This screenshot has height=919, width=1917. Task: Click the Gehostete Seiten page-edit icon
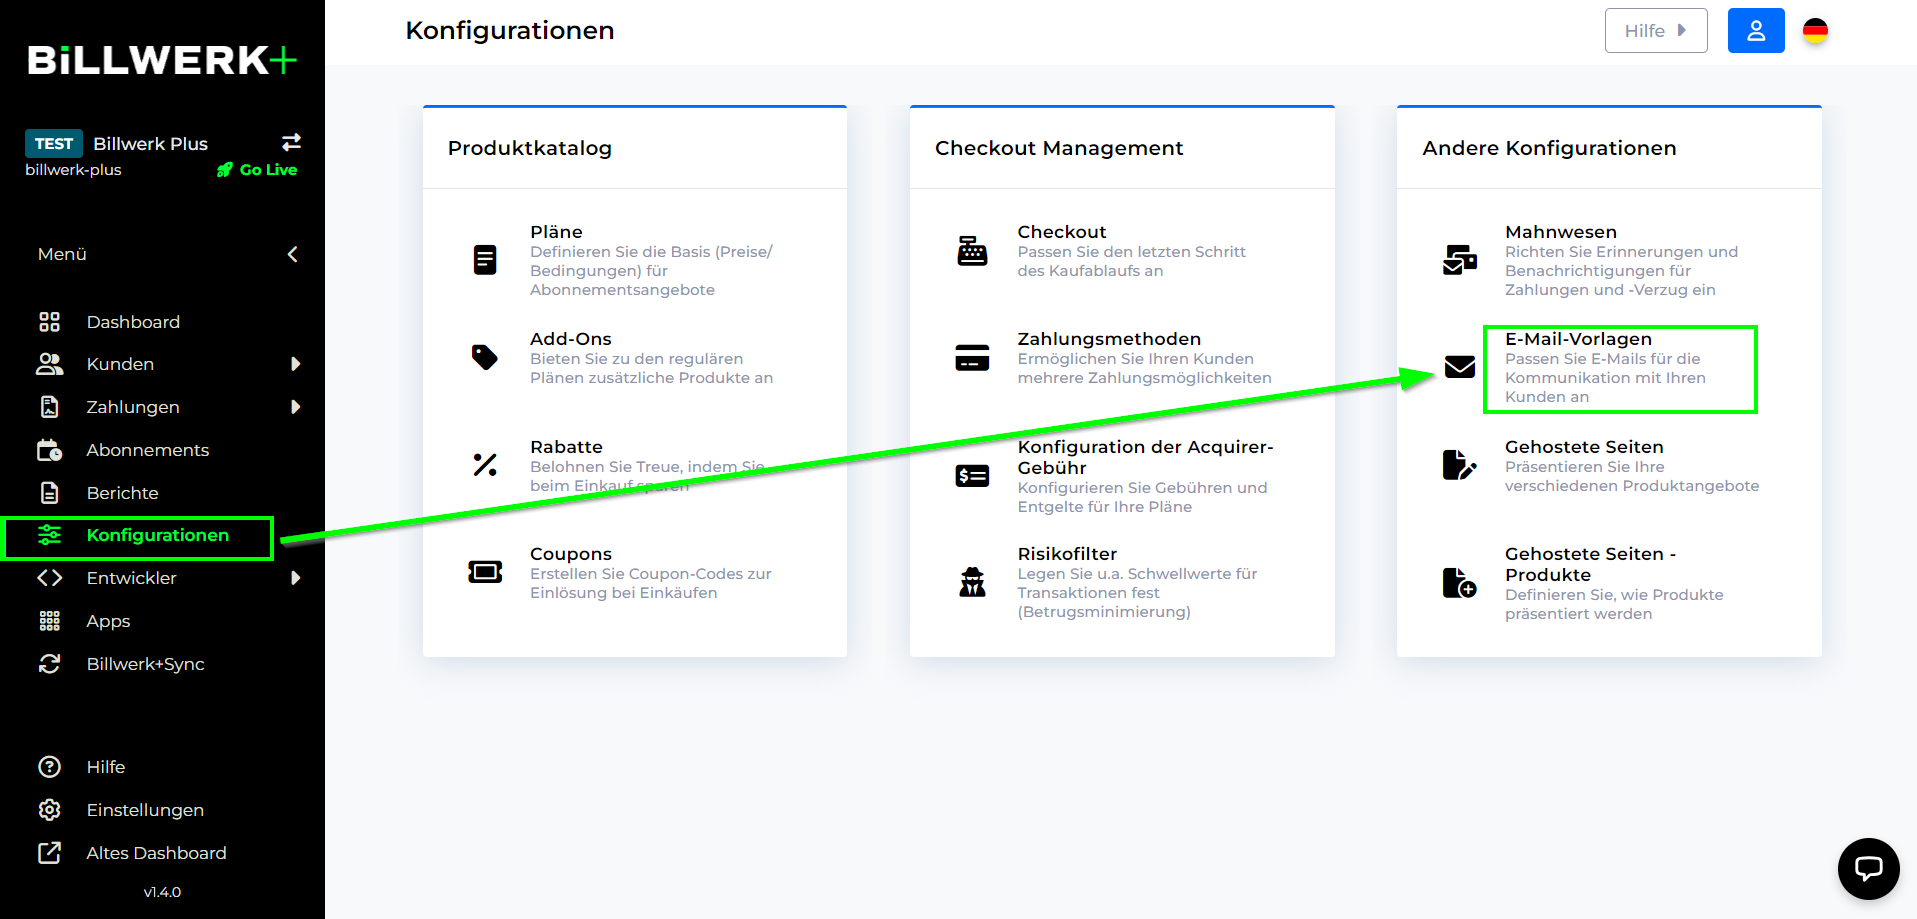click(x=1460, y=465)
